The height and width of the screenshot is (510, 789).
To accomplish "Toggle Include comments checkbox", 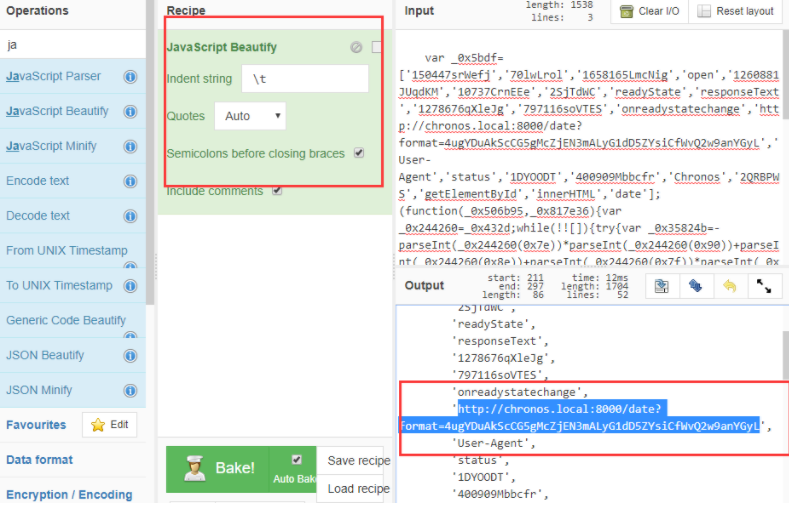I will (277, 191).
